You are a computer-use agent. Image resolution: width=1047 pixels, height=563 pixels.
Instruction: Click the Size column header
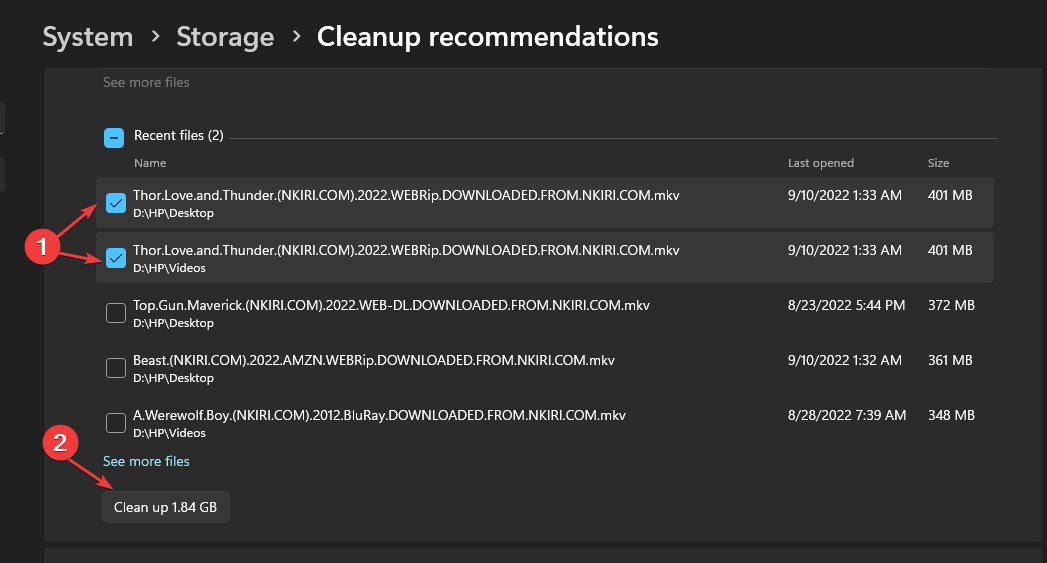[x=938, y=163]
